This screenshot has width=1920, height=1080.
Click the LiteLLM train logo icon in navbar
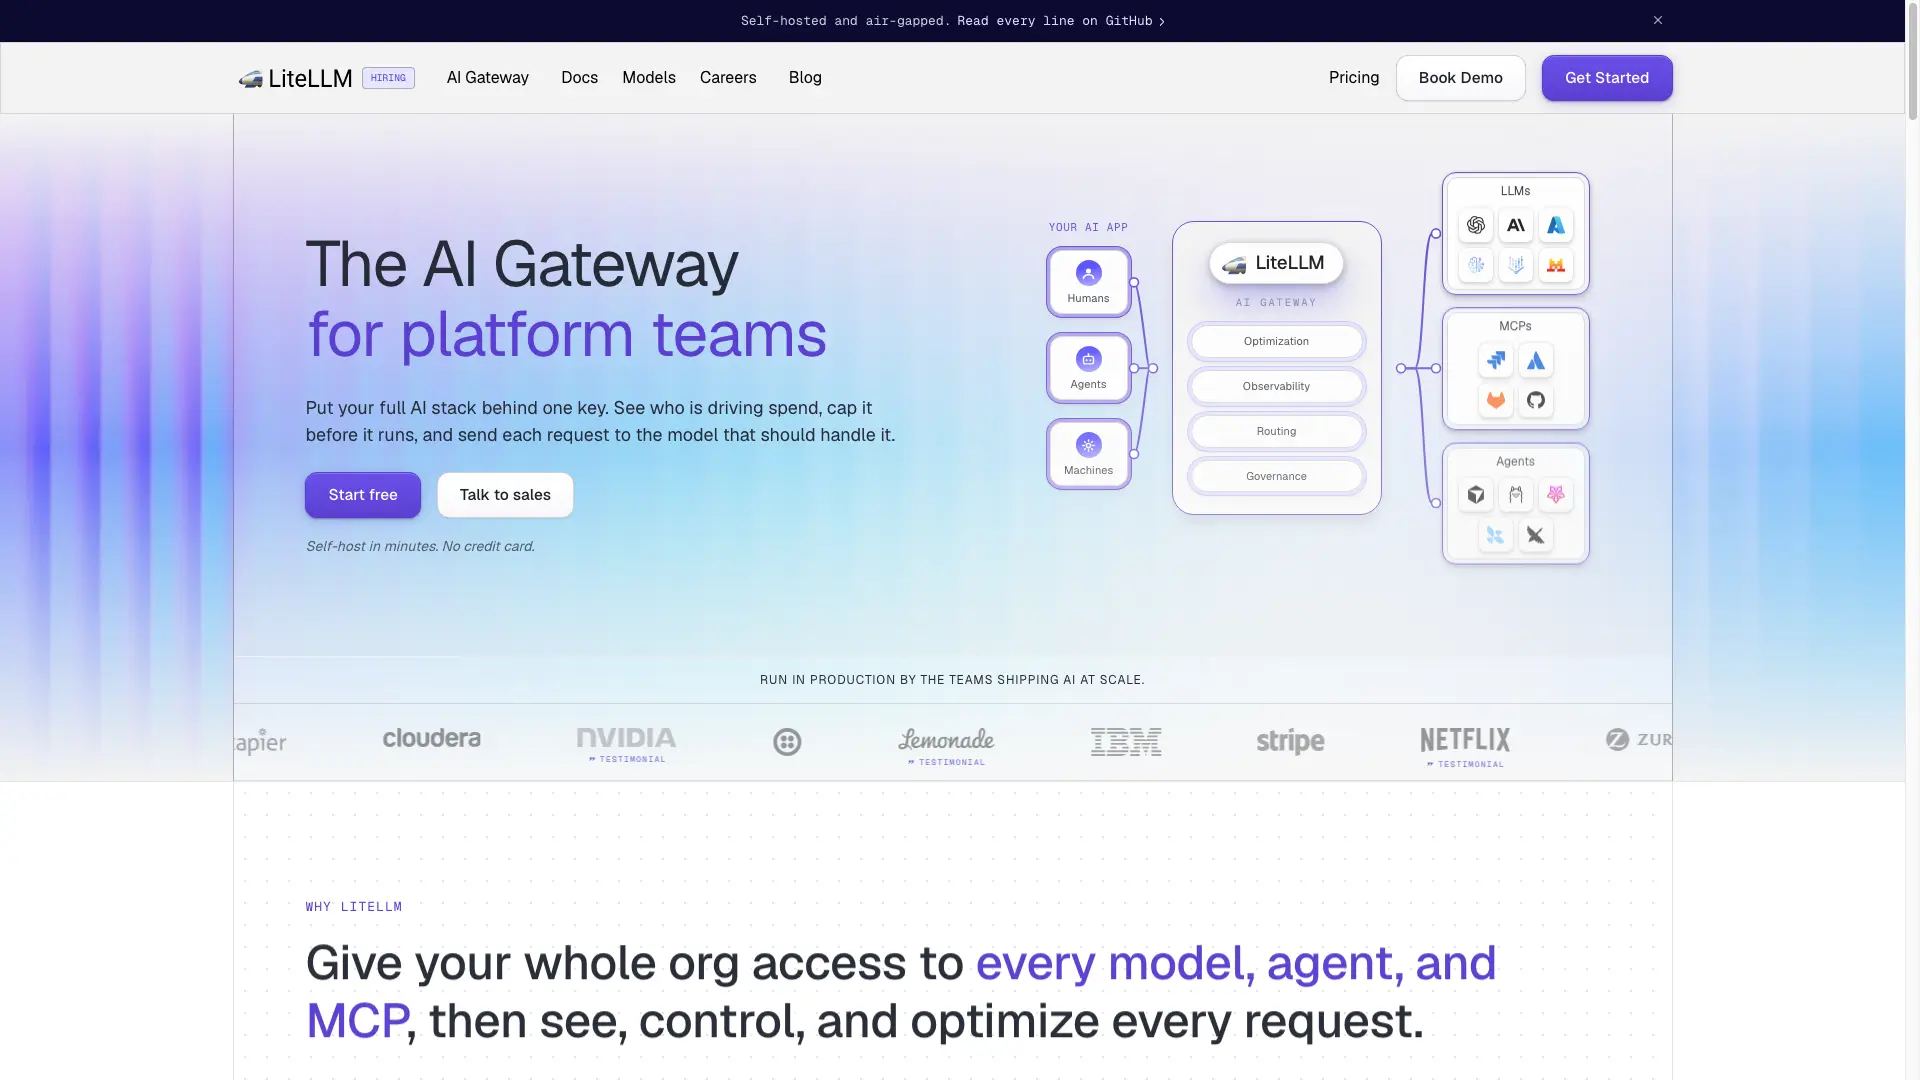[250, 78]
